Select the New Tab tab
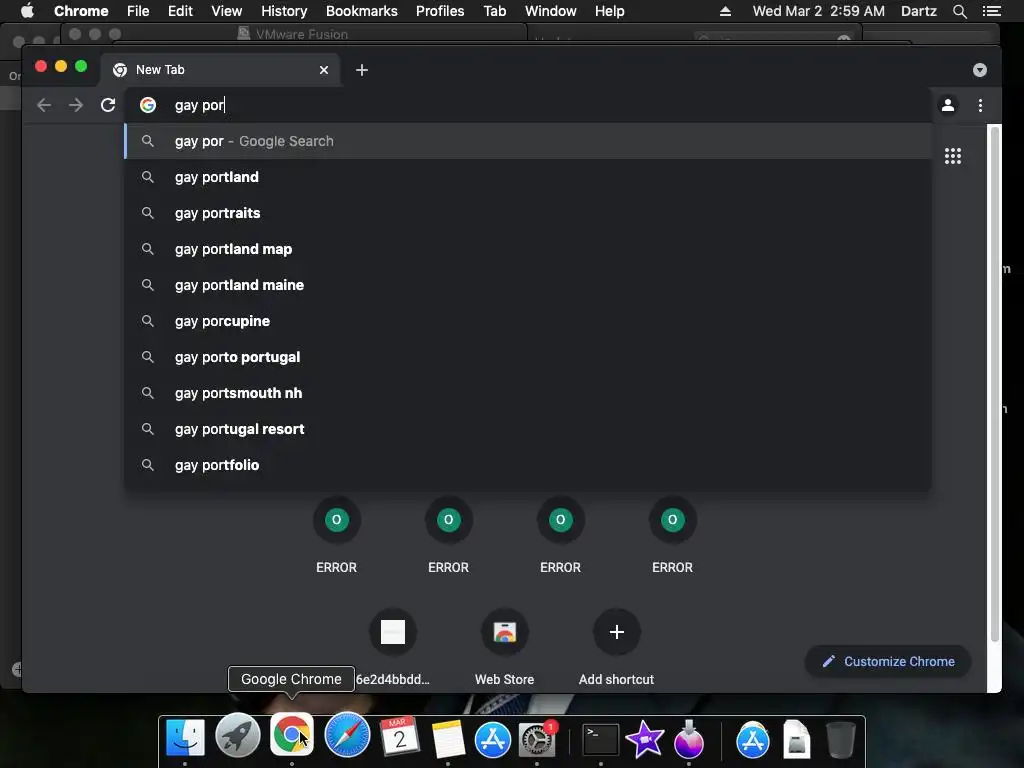The image size is (1024, 768). pos(219,70)
